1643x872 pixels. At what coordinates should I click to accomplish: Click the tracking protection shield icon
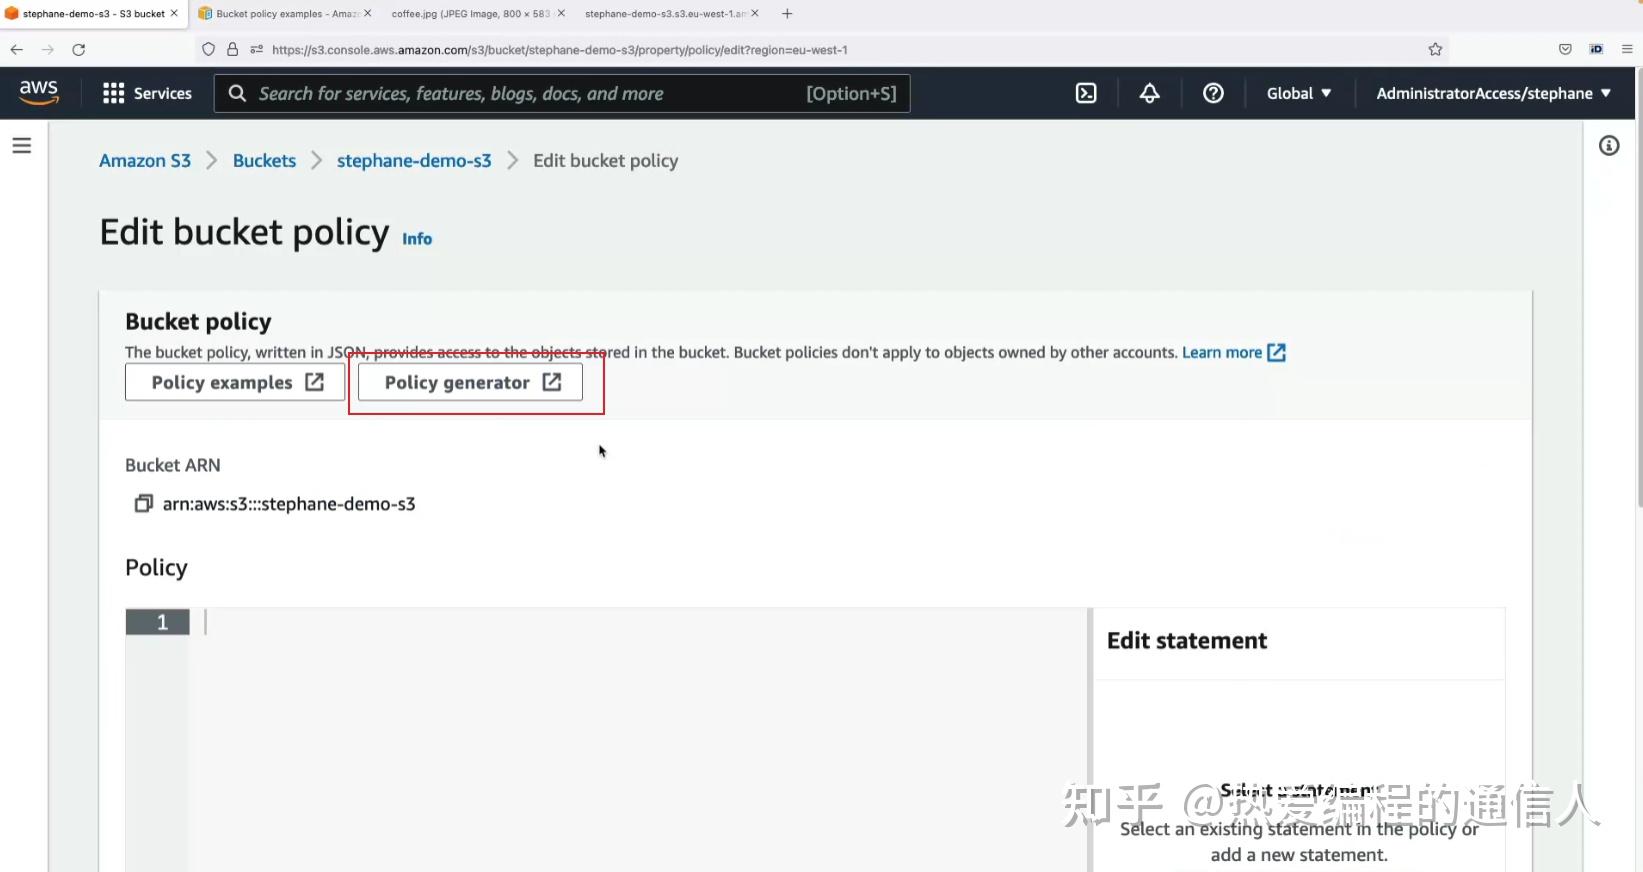pos(208,49)
